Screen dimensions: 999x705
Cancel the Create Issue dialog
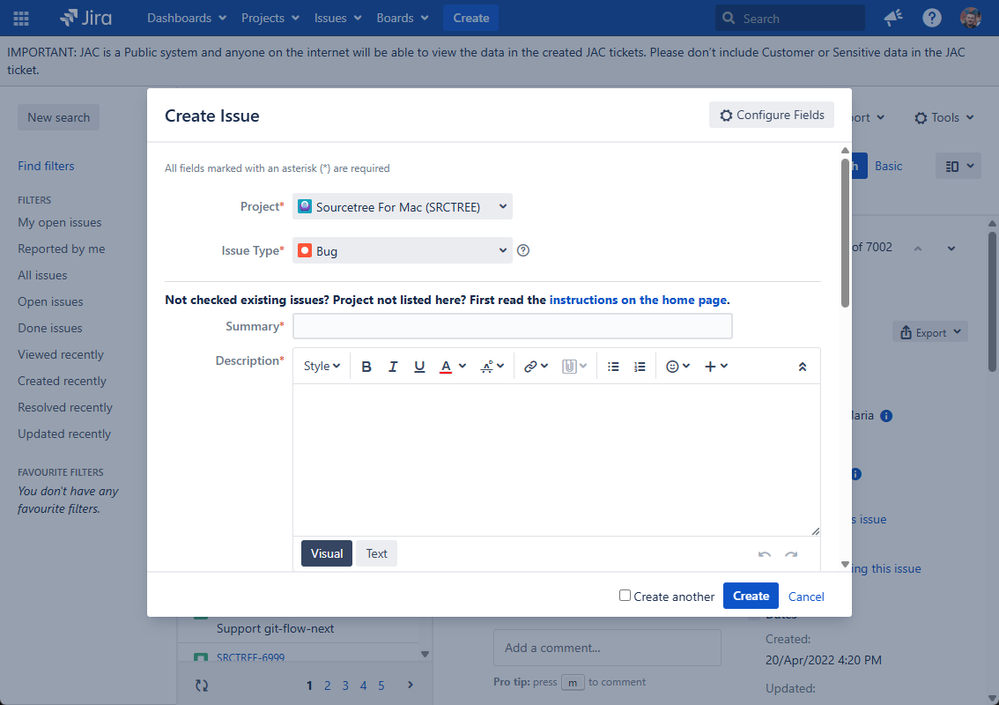[x=806, y=596]
